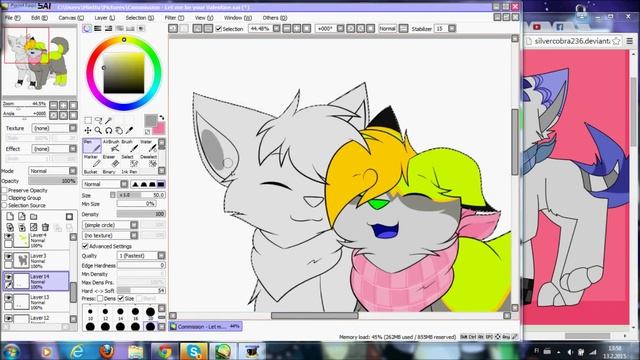Activate the rotate canvas tool
The image size is (640, 360).
tap(109, 130)
